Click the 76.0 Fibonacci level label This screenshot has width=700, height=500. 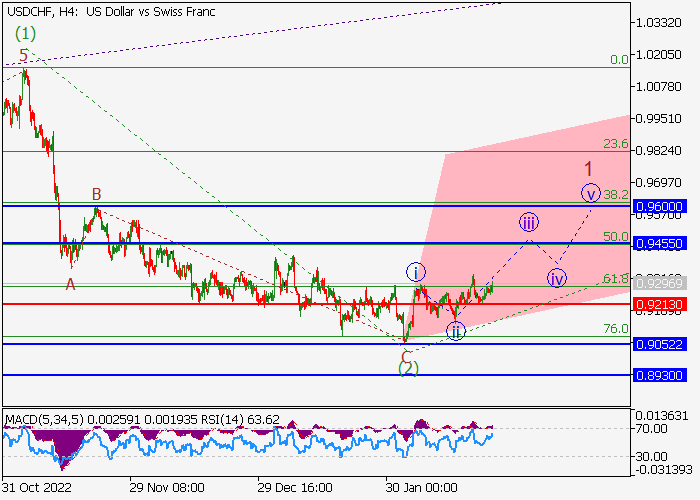(616, 329)
